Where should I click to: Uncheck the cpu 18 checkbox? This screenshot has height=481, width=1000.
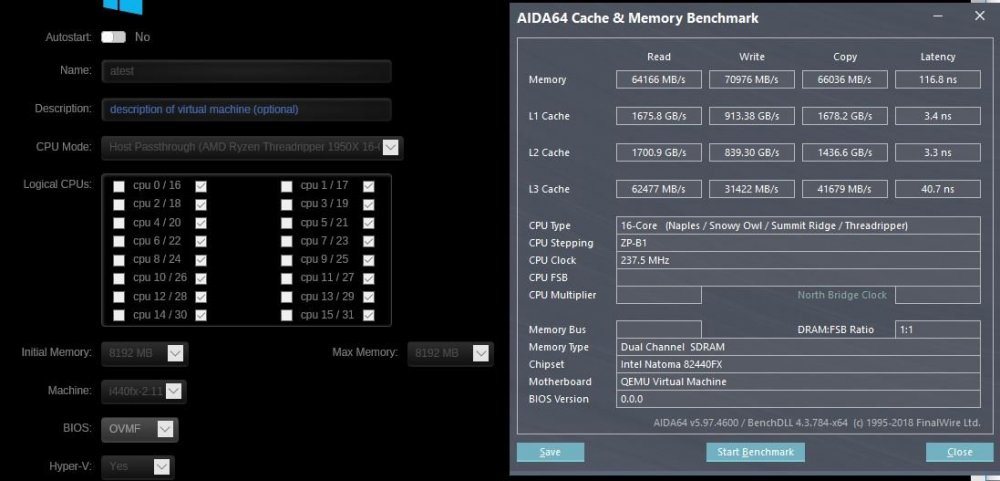tap(201, 205)
